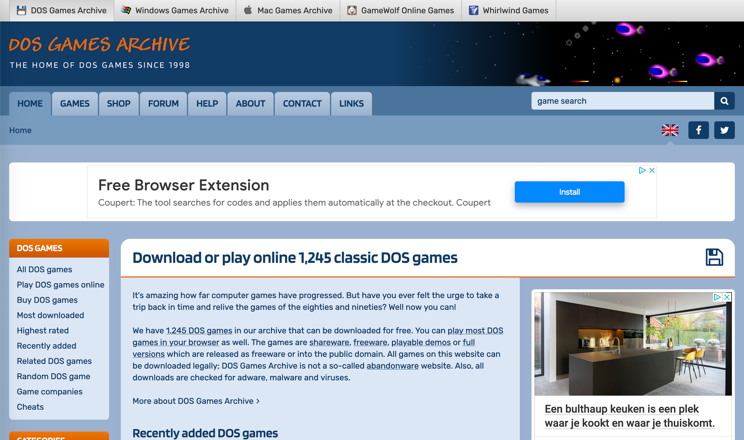Open Related DOS games sidebar link
Viewport: 744px width, 440px height.
click(x=54, y=361)
